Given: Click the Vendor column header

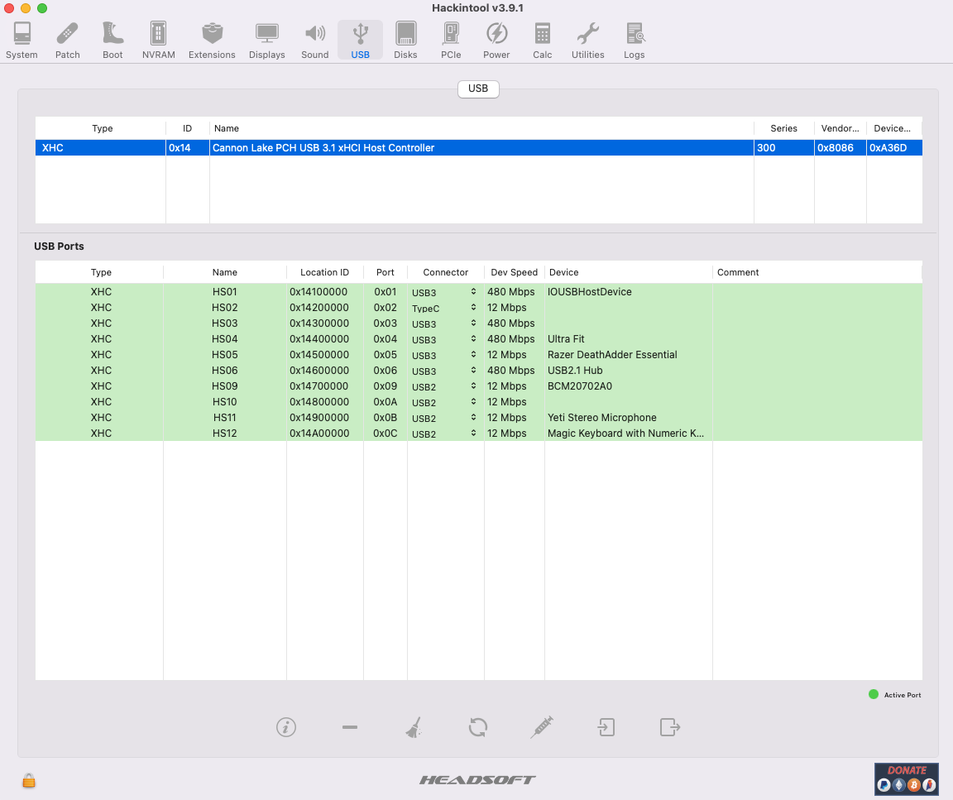Looking at the screenshot, I should pos(840,128).
